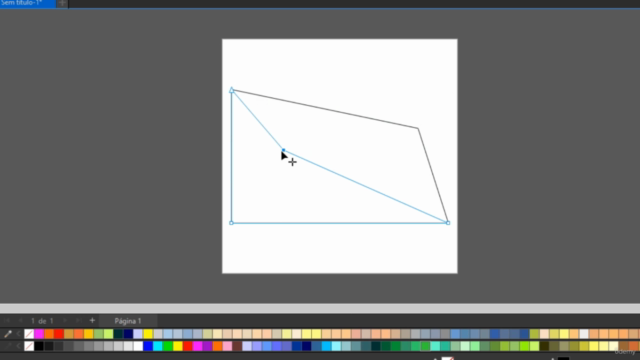This screenshot has width=640, height=360.
Task: Click the '1 de 1' page counter
Action: click(x=42, y=321)
